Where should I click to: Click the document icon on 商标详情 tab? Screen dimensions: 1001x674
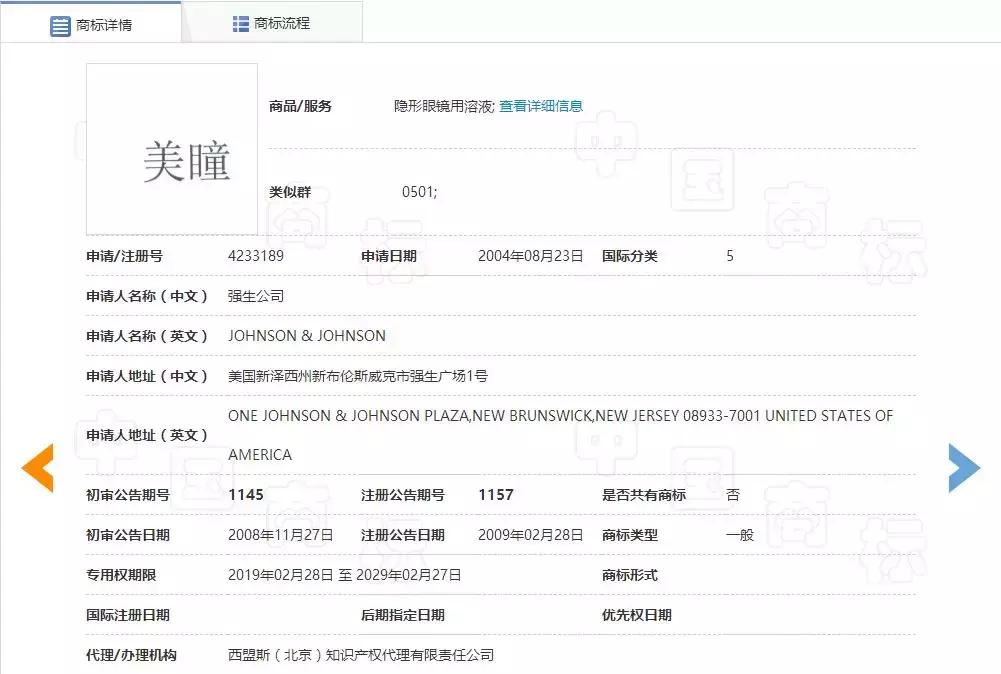59,26
